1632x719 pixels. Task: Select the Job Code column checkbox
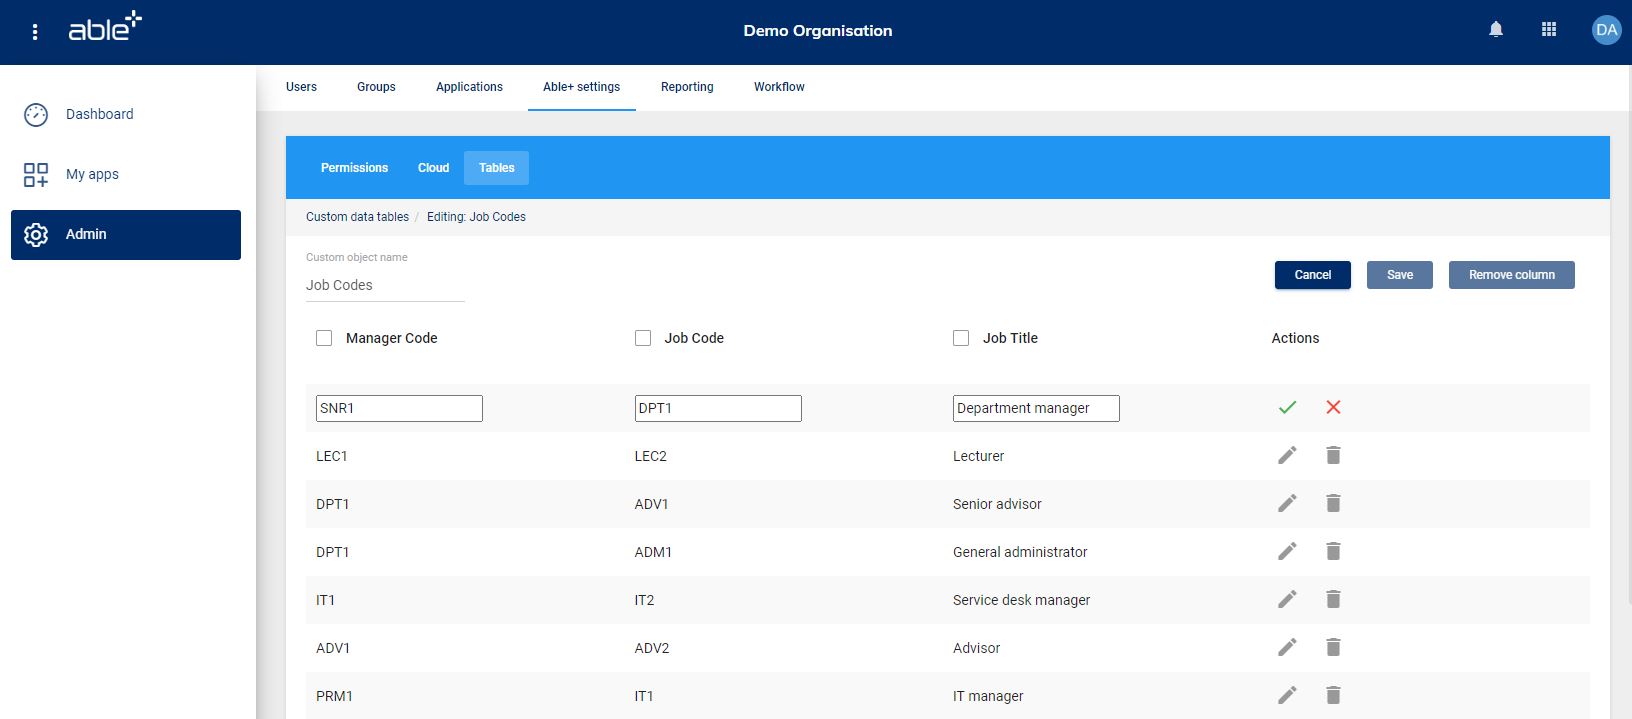pyautogui.click(x=643, y=338)
